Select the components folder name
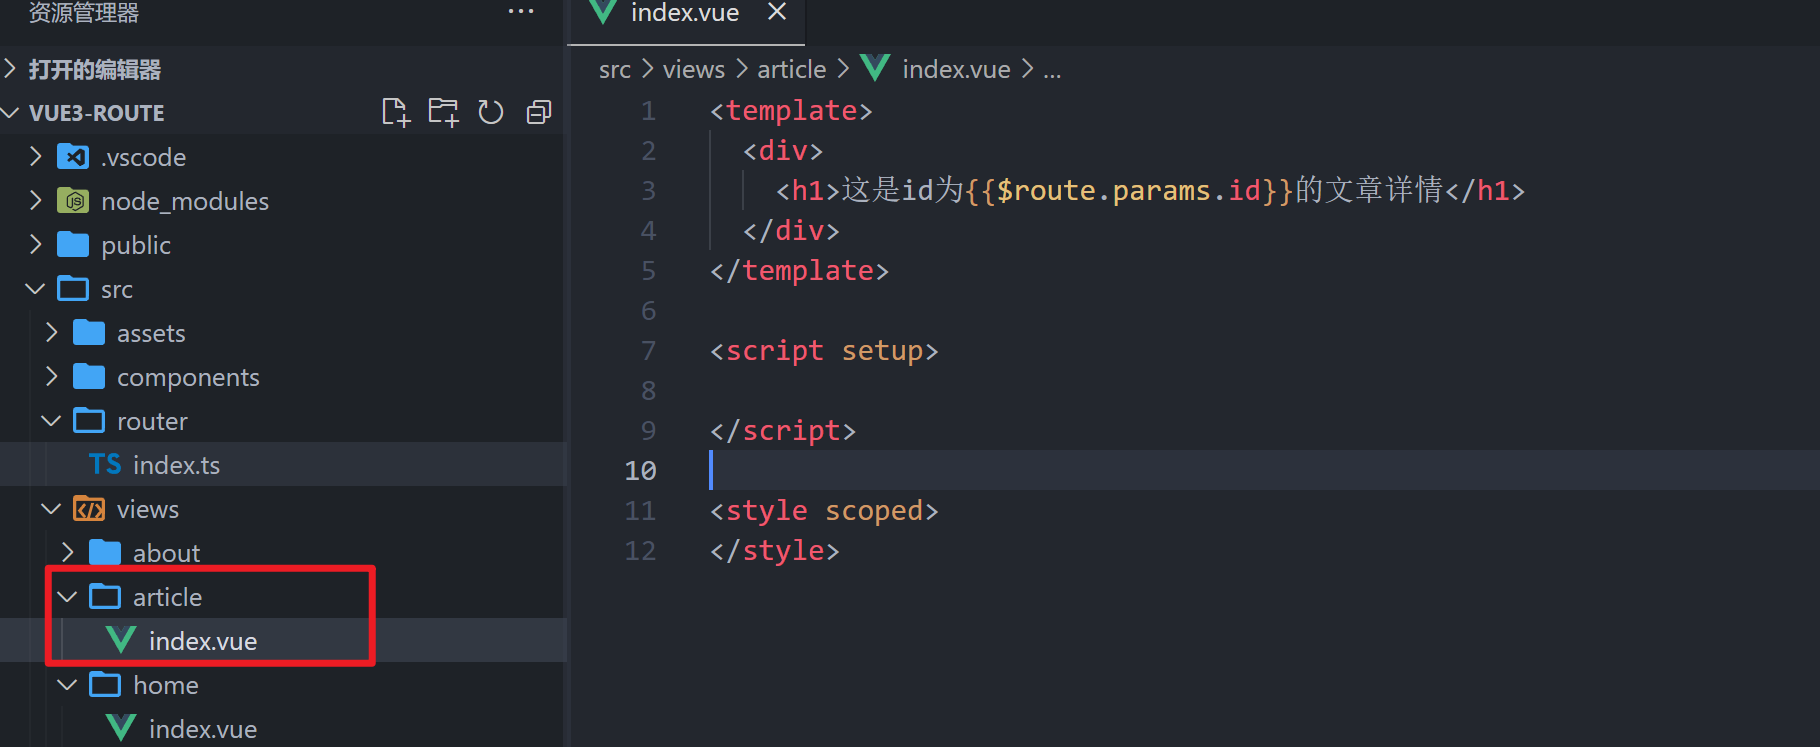Image resolution: width=1820 pixels, height=747 pixels. 188,378
